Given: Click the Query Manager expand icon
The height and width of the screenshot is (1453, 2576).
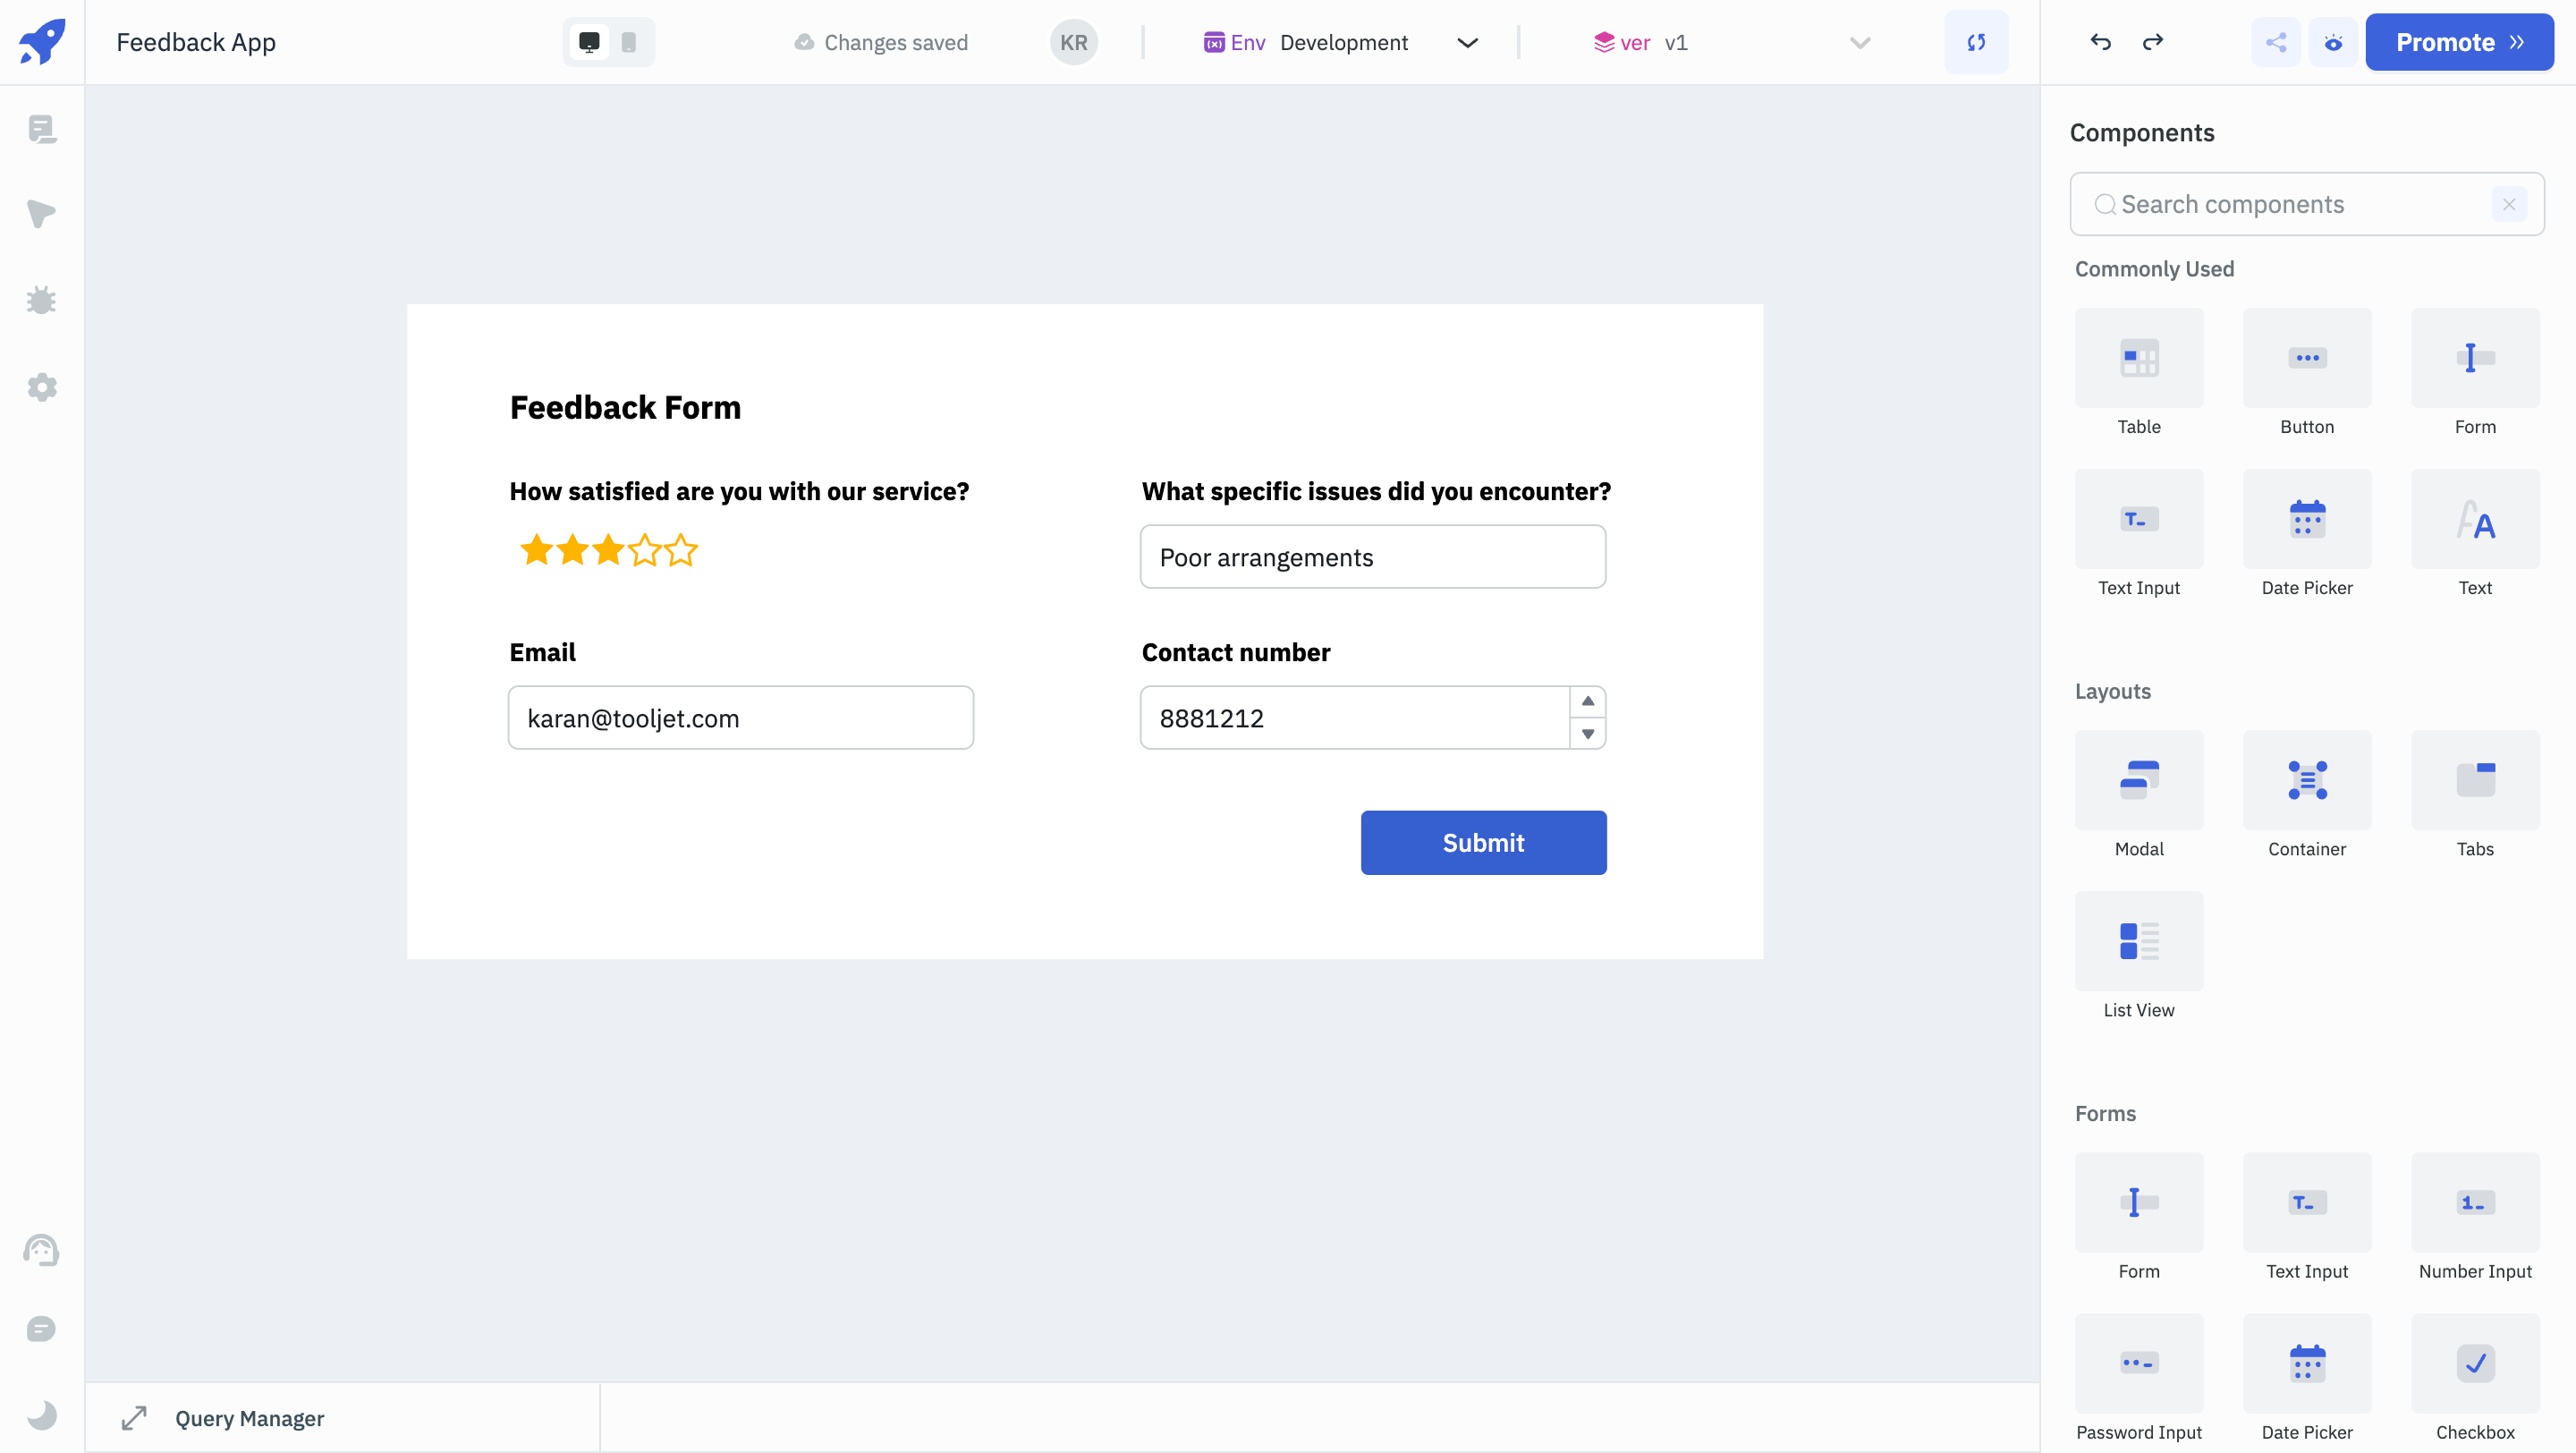Looking at the screenshot, I should (134, 1417).
